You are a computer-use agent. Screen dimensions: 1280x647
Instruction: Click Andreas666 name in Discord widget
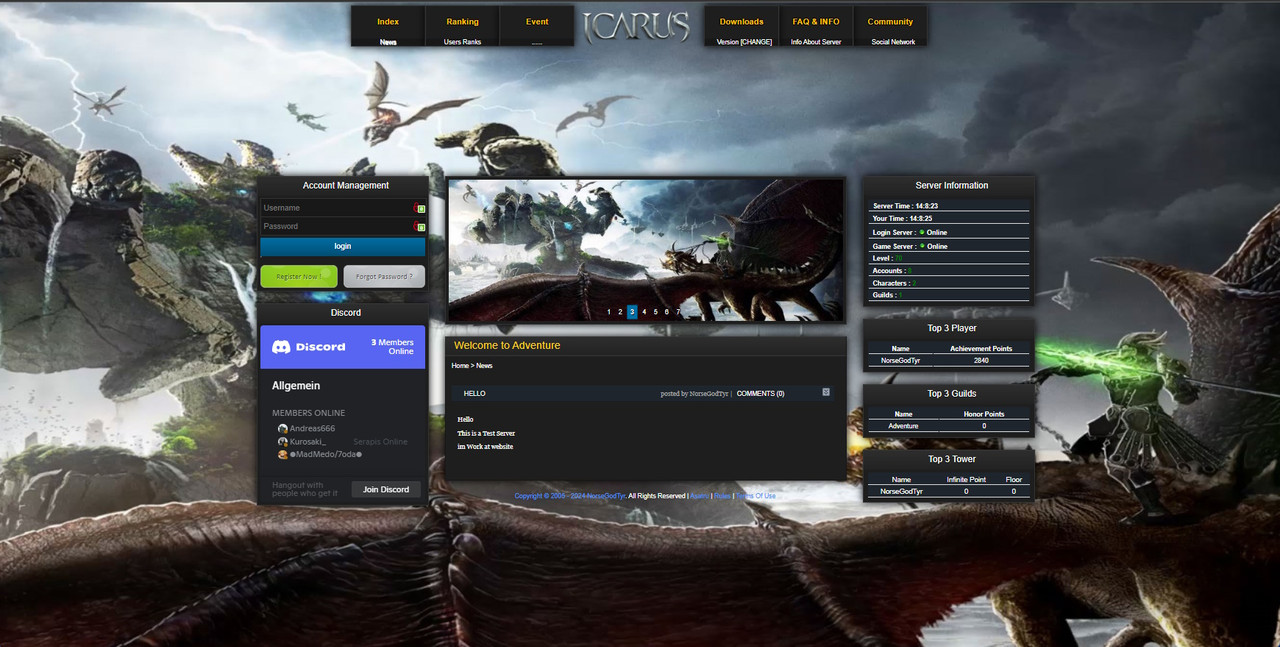pyautogui.click(x=312, y=428)
